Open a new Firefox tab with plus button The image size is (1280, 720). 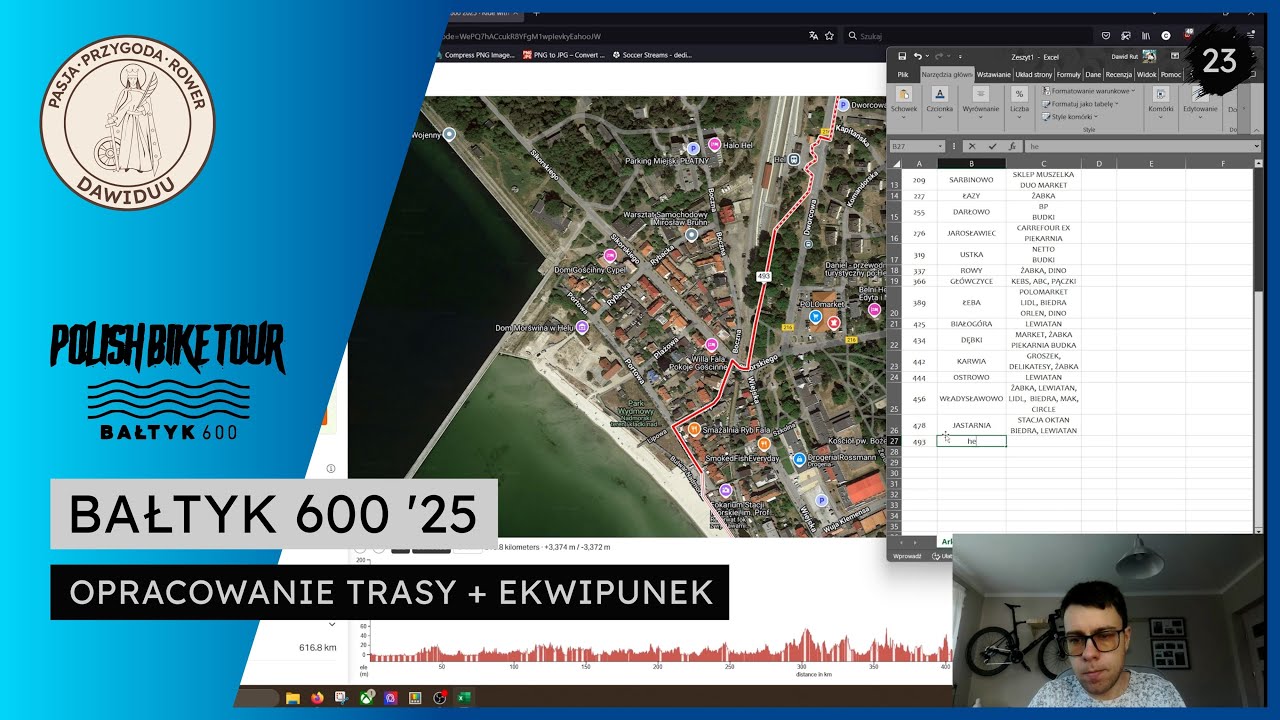tap(535, 13)
